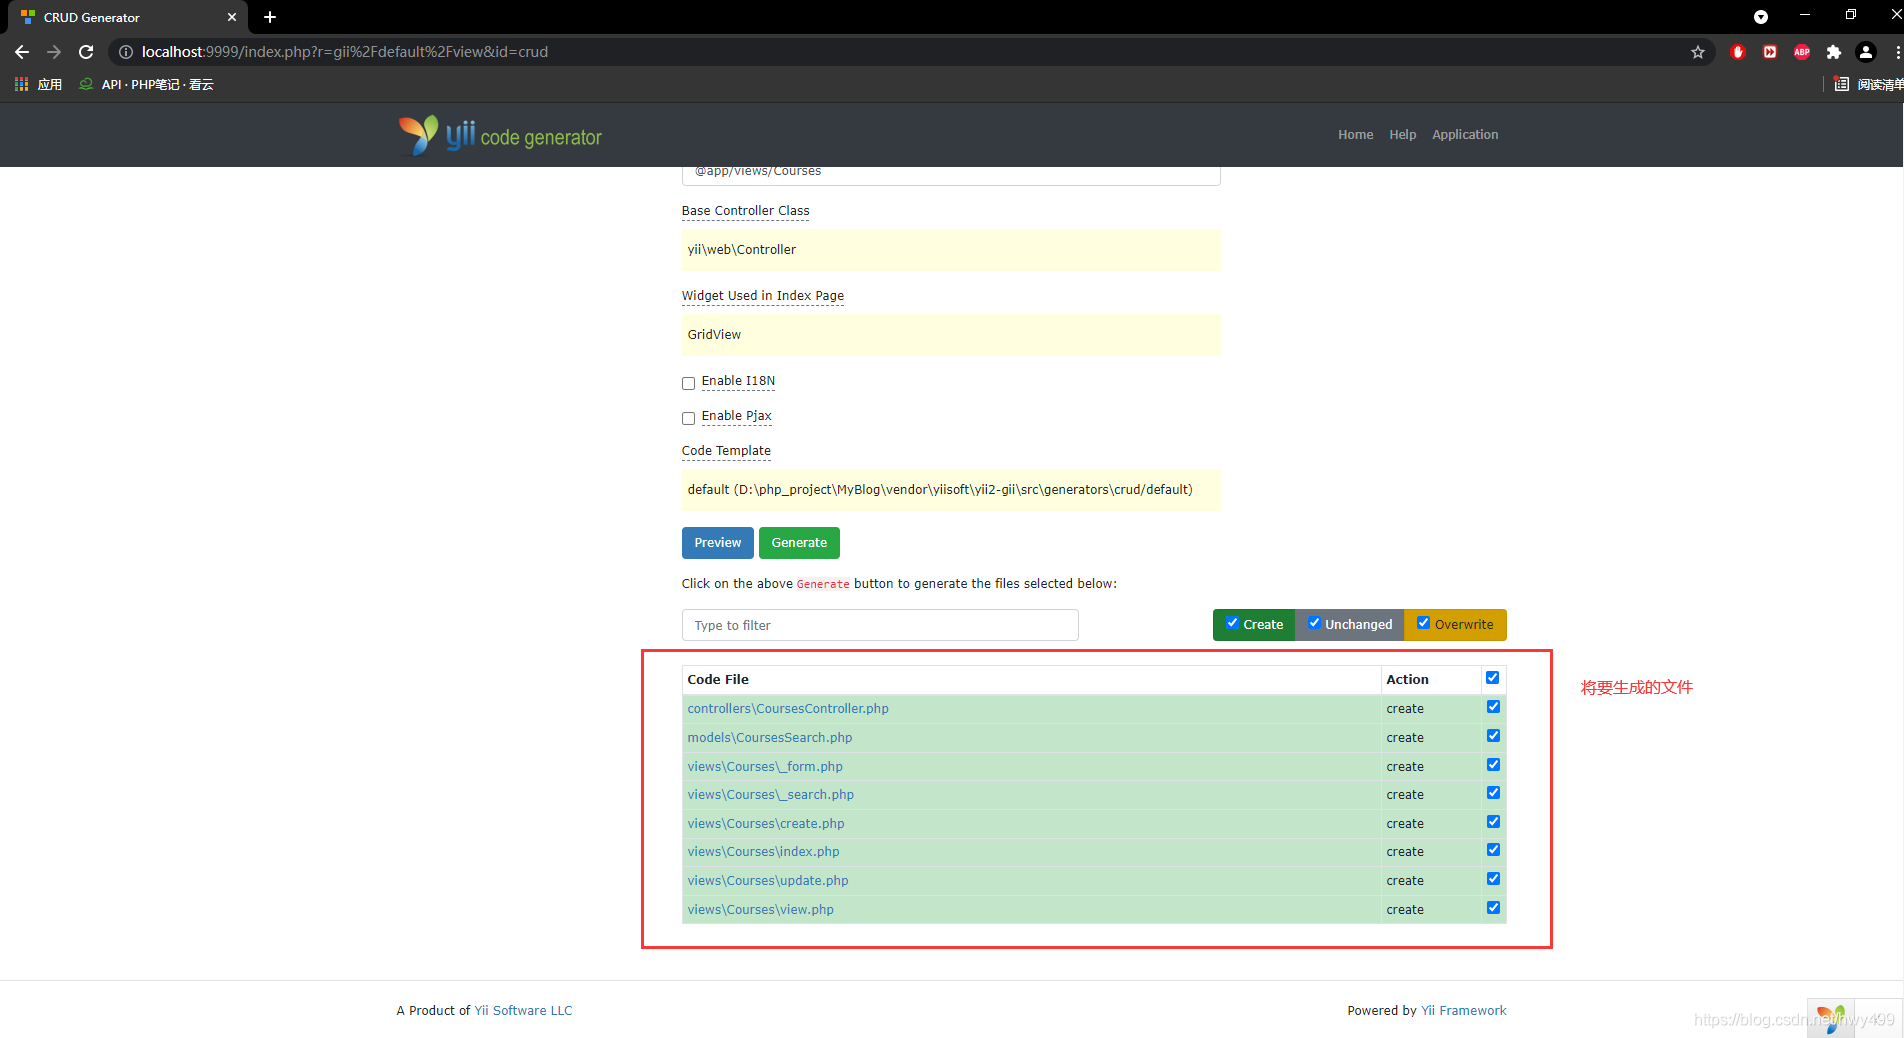This screenshot has height=1038, width=1904.
Task: Uncheck the index.php row checkbox
Action: (x=1493, y=850)
